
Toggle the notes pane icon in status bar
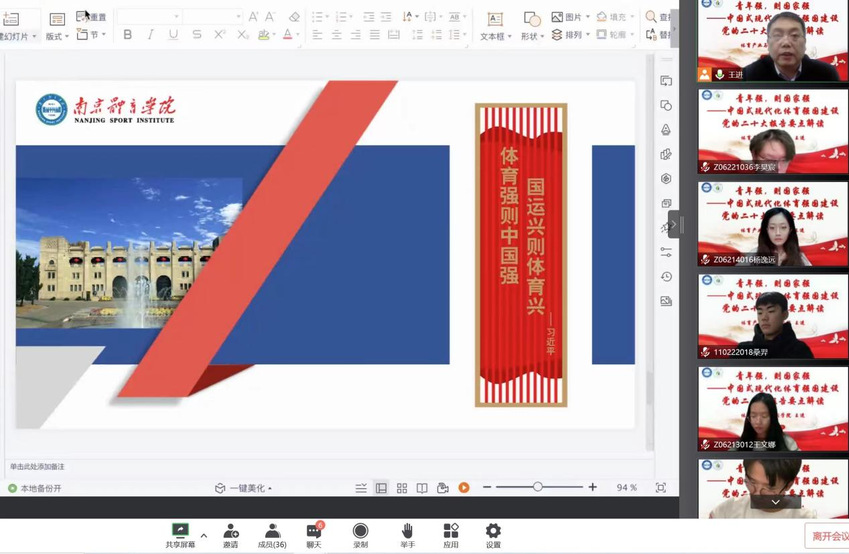click(361, 488)
